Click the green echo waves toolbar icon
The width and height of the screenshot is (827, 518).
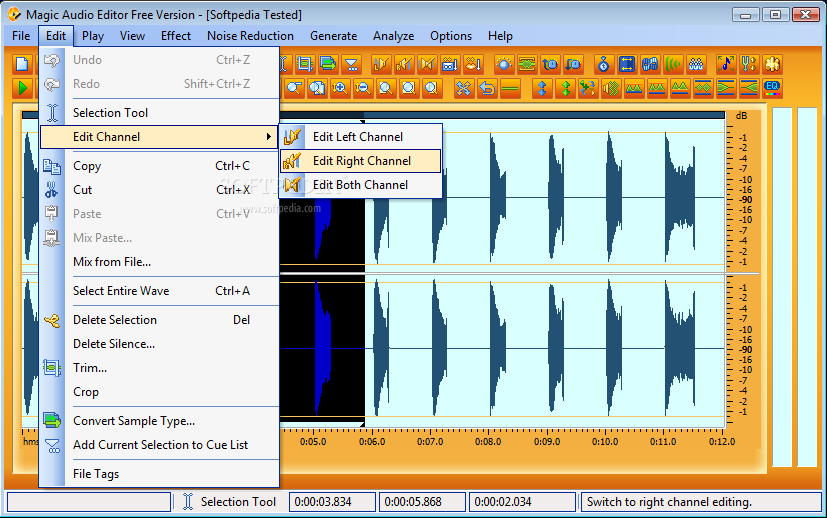[673, 64]
